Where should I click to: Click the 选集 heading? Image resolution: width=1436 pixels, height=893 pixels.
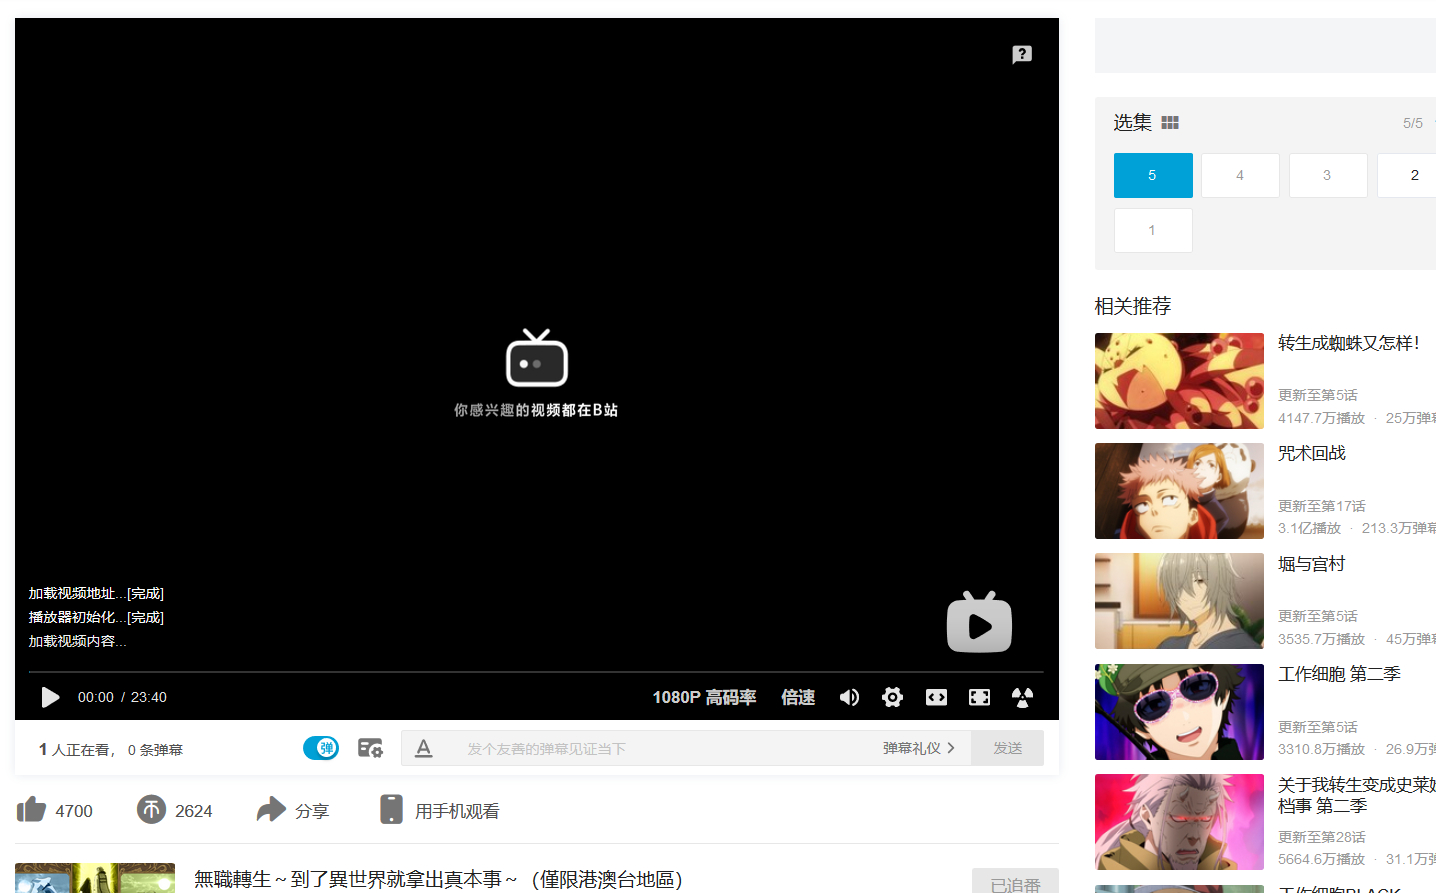coord(1133,122)
